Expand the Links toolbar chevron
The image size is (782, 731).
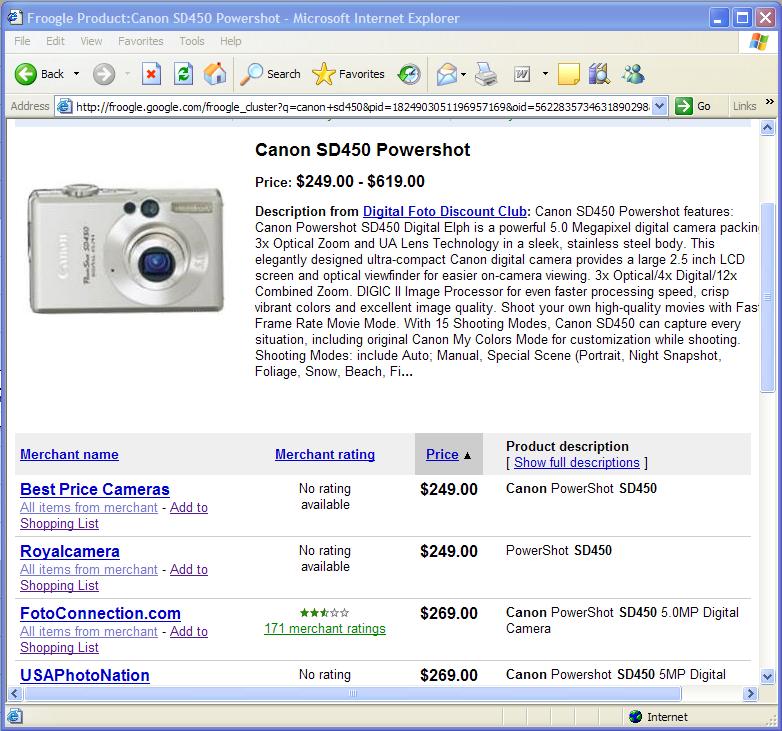pyautogui.click(x=770, y=102)
